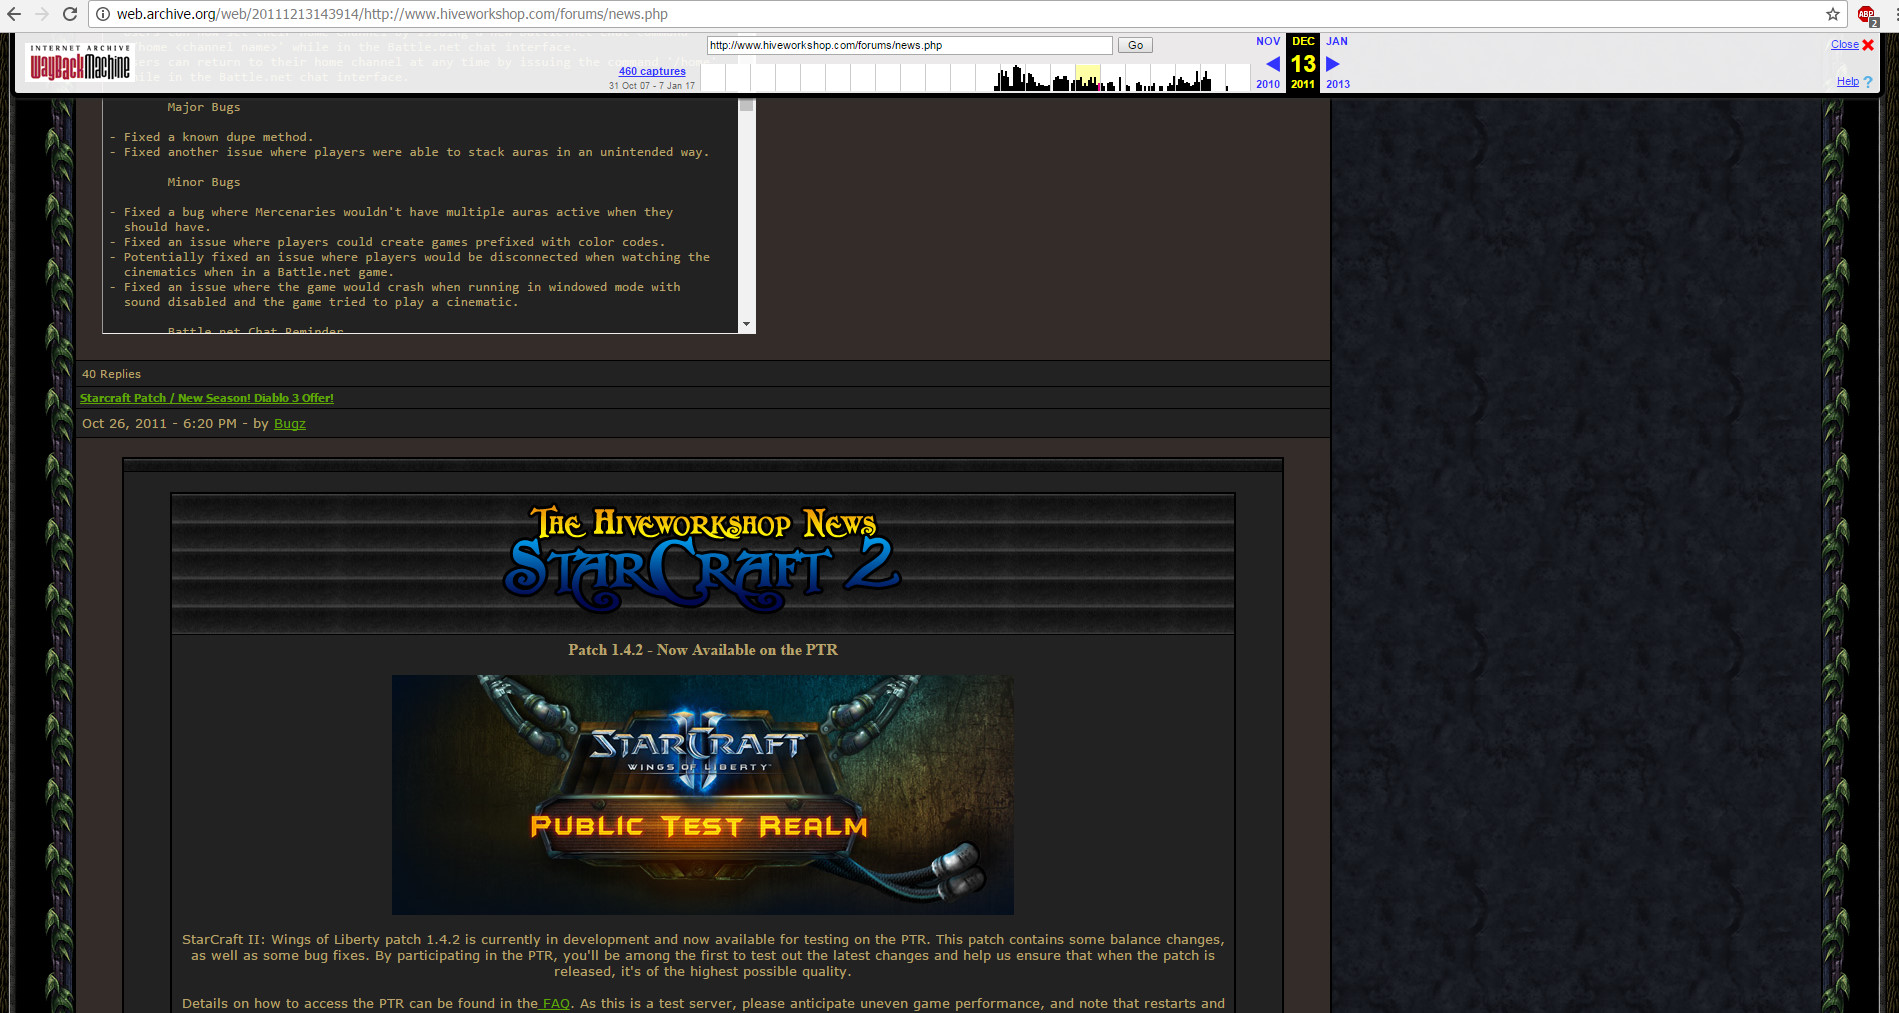
Task: Go back with browser back arrow
Action: pos(14,14)
